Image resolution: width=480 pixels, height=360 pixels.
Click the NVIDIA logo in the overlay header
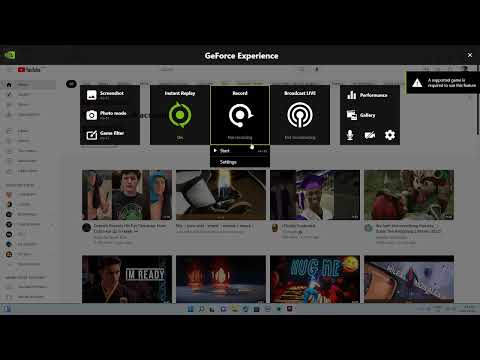(9, 55)
